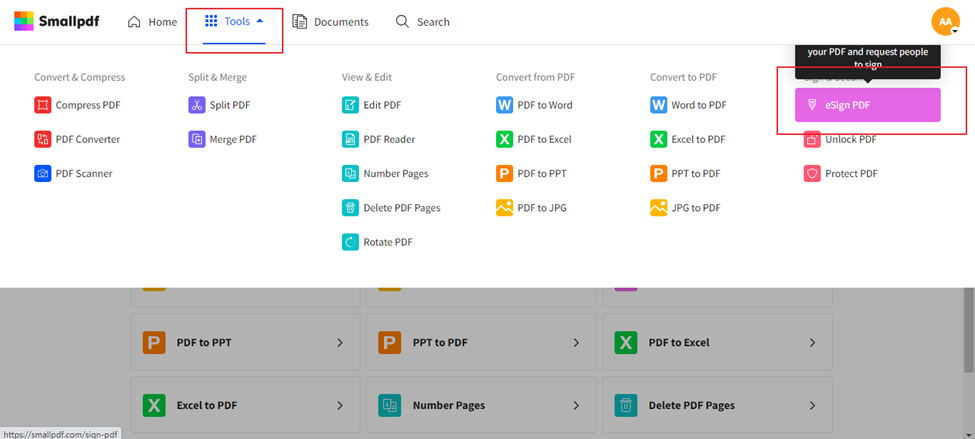Click the Home house icon
The height and width of the screenshot is (439, 975).
coord(134,22)
